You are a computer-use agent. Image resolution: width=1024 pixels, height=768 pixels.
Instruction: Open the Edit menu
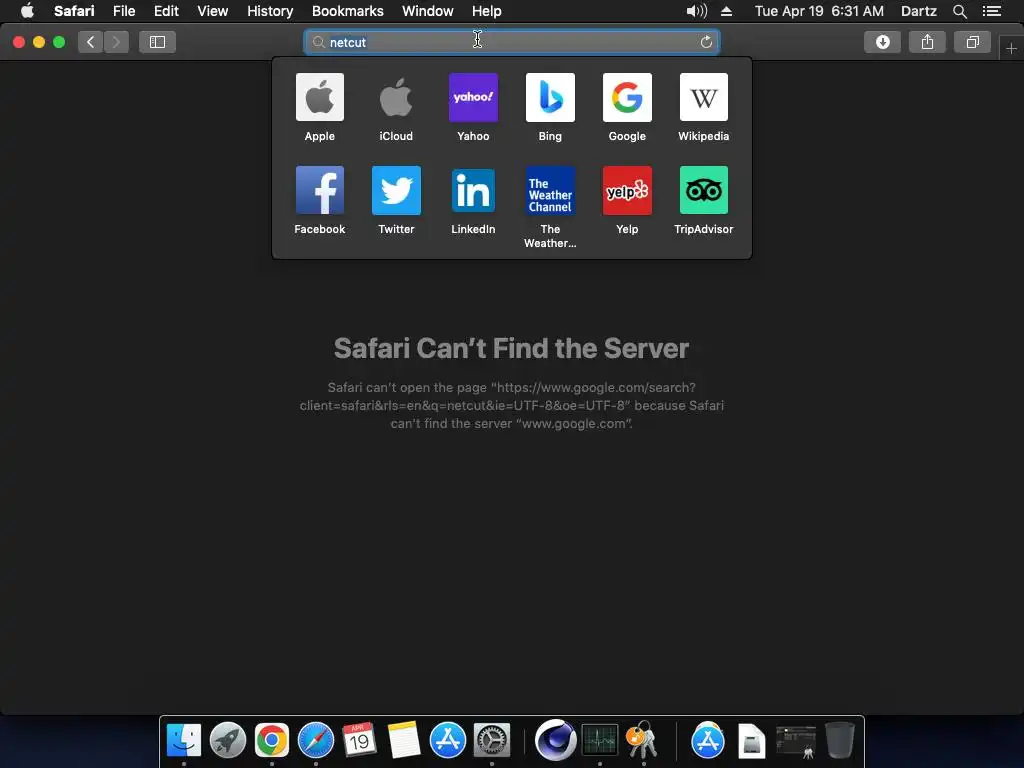coord(166,11)
